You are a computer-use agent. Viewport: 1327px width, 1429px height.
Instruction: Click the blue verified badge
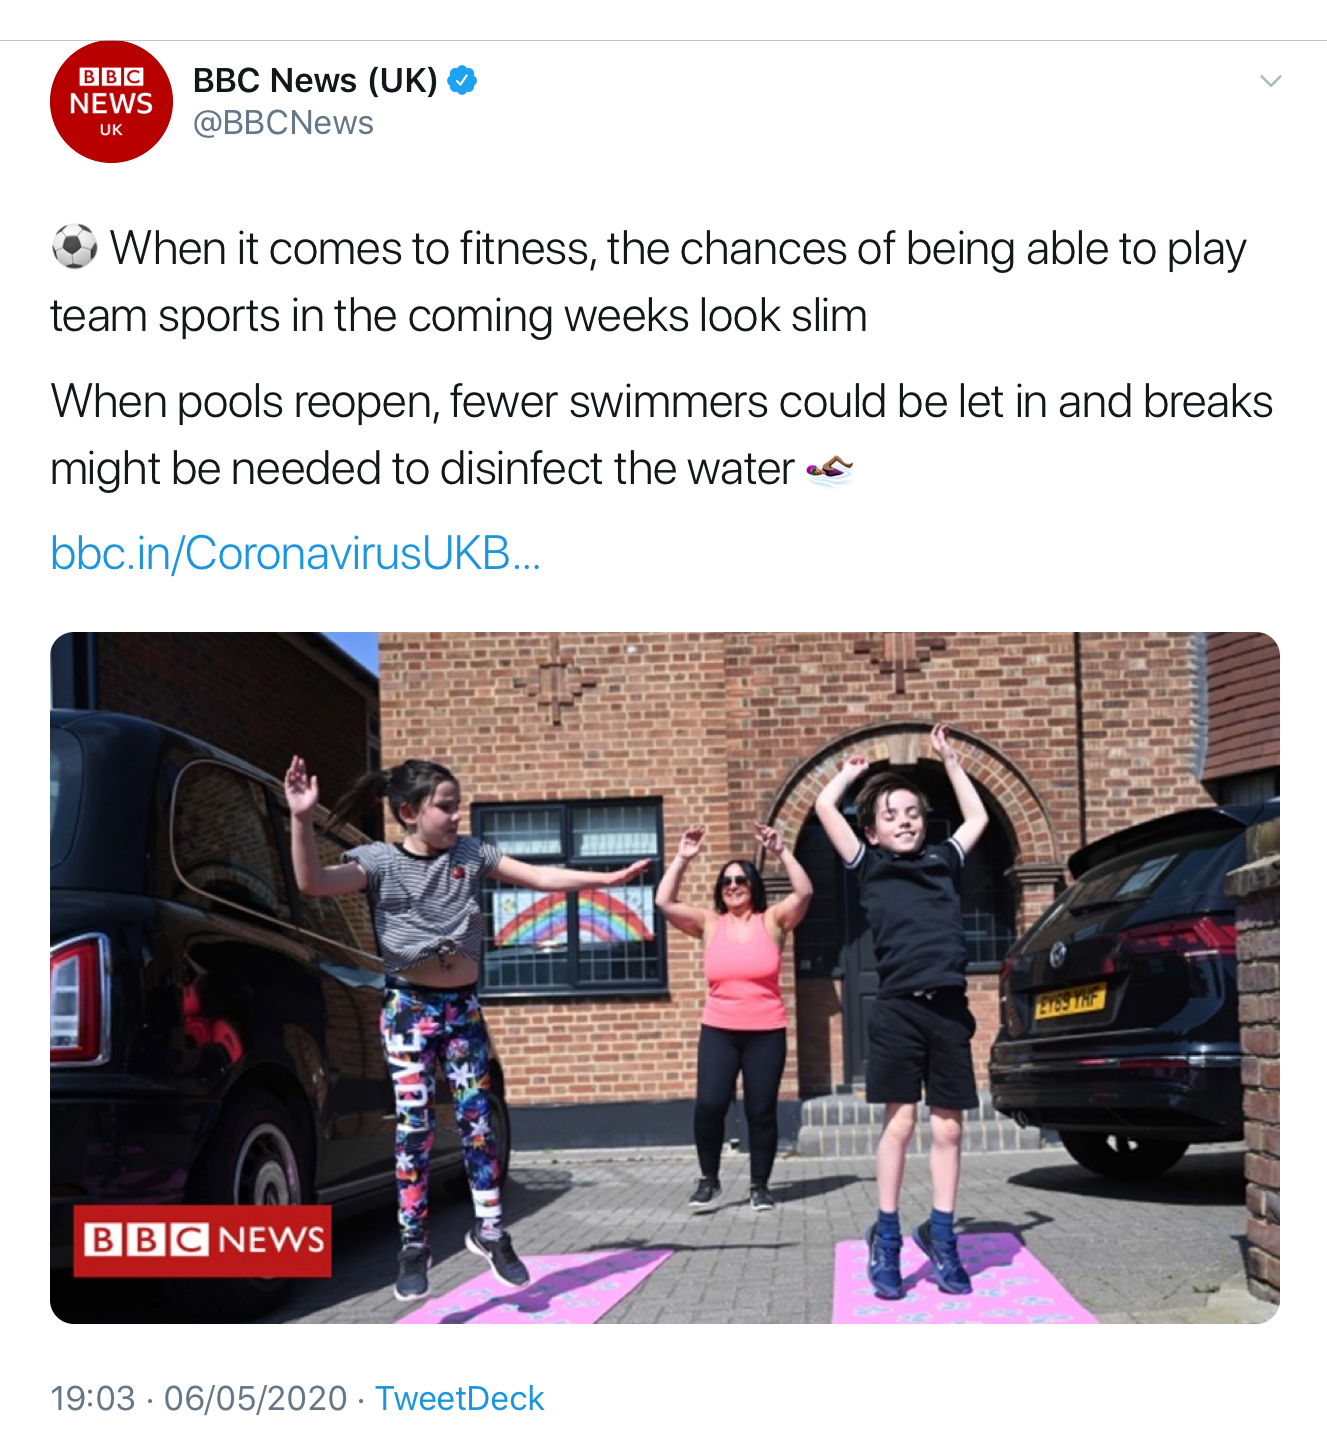point(461,80)
